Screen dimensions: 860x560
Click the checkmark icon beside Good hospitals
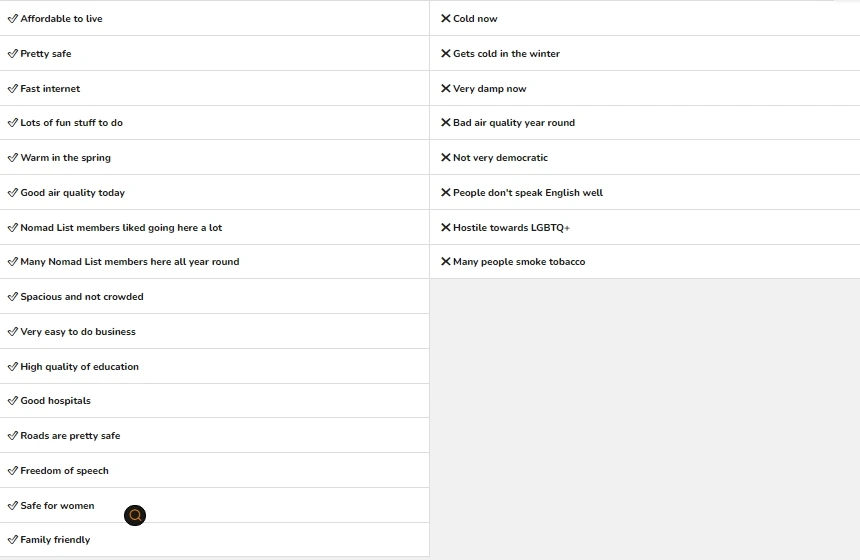[x=13, y=401]
